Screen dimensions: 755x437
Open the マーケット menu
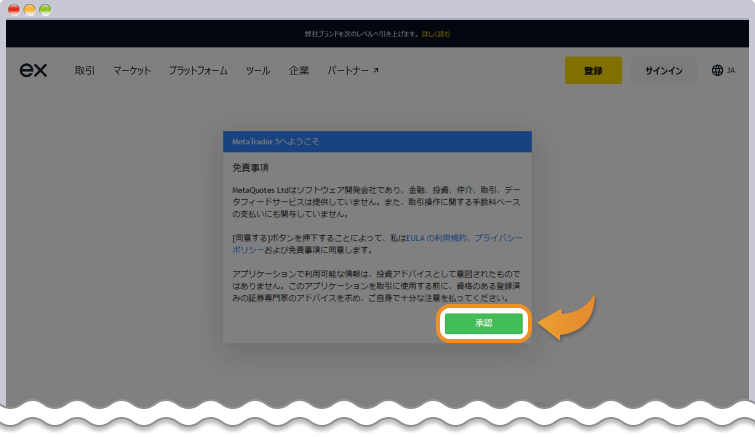click(132, 71)
